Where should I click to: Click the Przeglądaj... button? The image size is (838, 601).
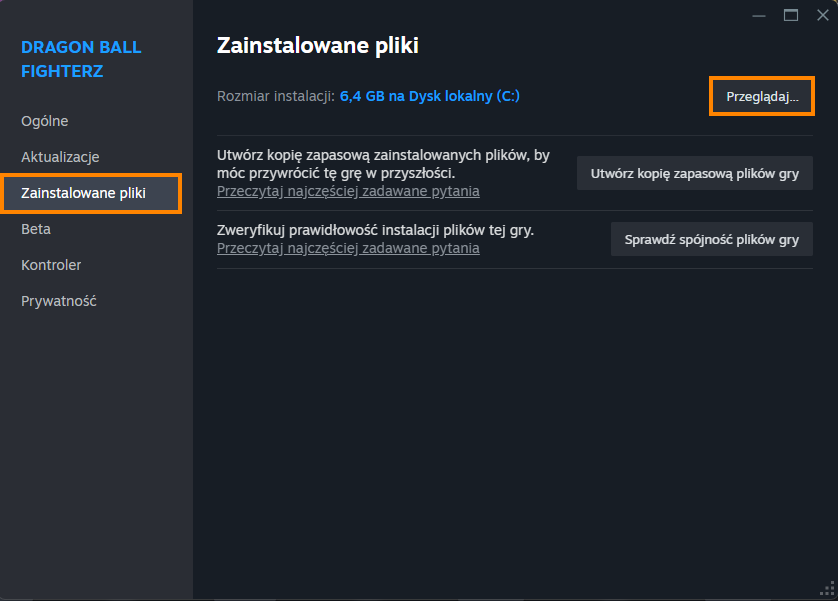[762, 97]
